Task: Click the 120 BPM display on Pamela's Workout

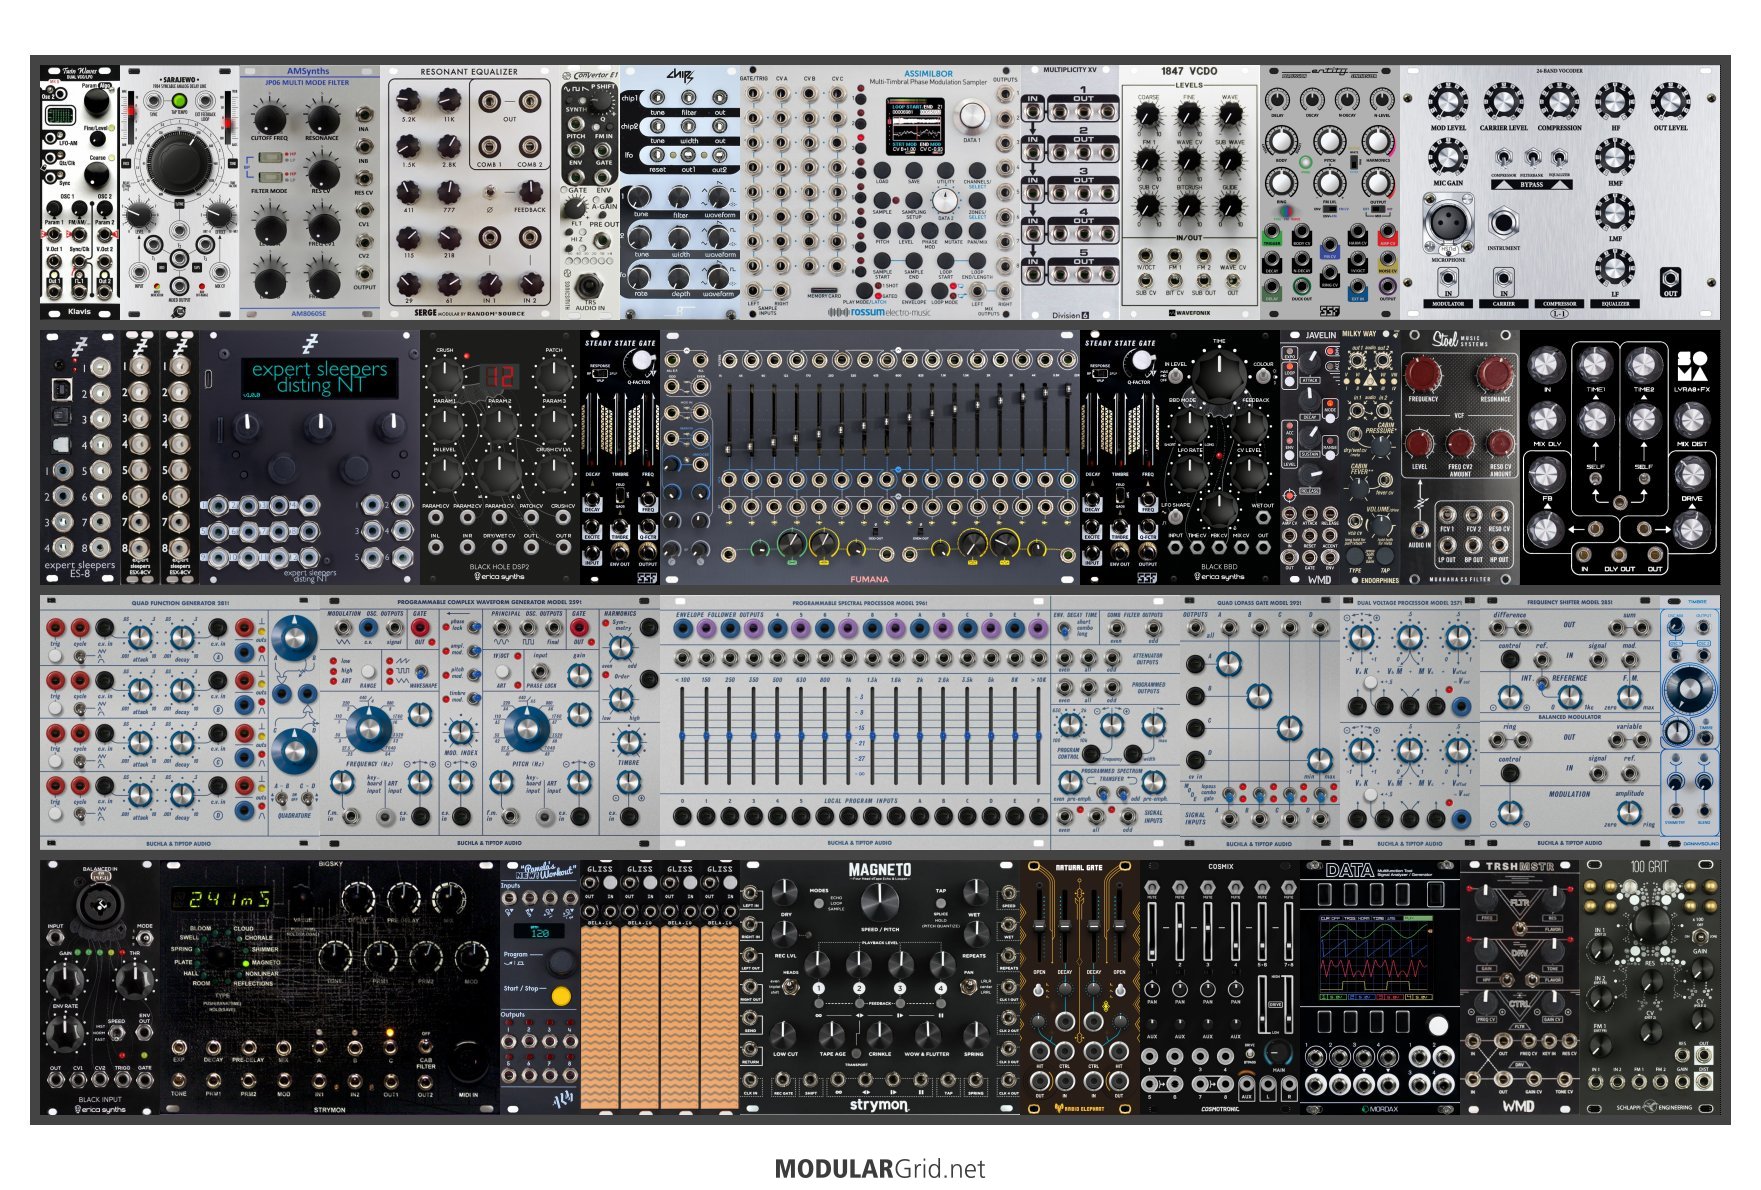Action: (539, 931)
